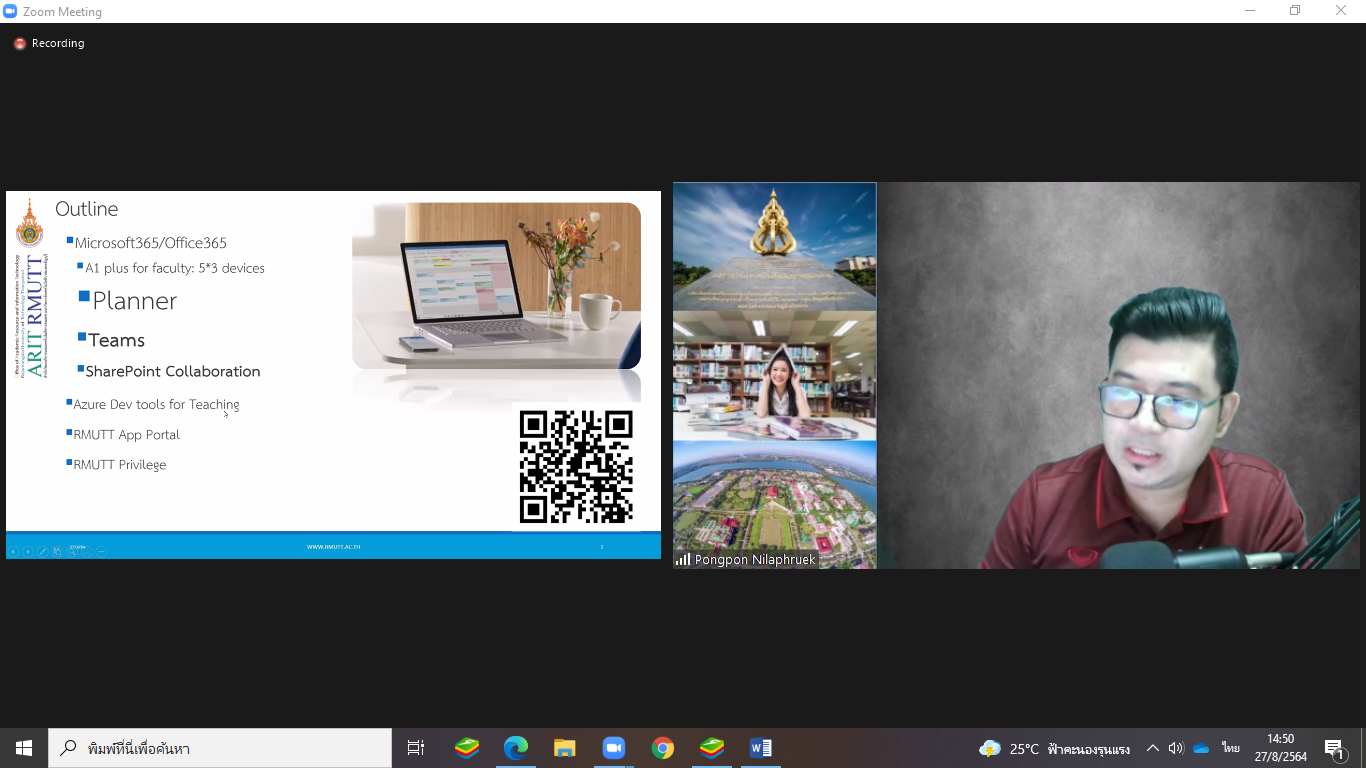
Task: Open the 14:50 clock and date
Action: tap(1281, 748)
